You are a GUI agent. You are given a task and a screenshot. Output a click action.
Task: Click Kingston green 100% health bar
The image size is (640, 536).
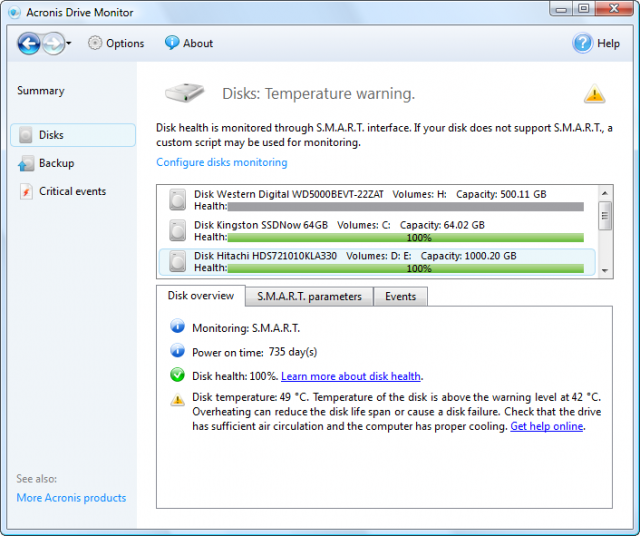[406, 238]
